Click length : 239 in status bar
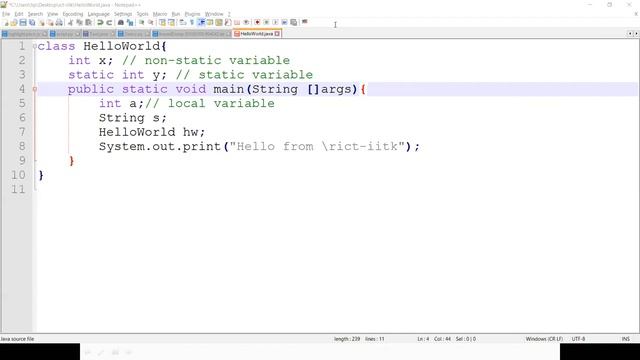 click(x=347, y=339)
